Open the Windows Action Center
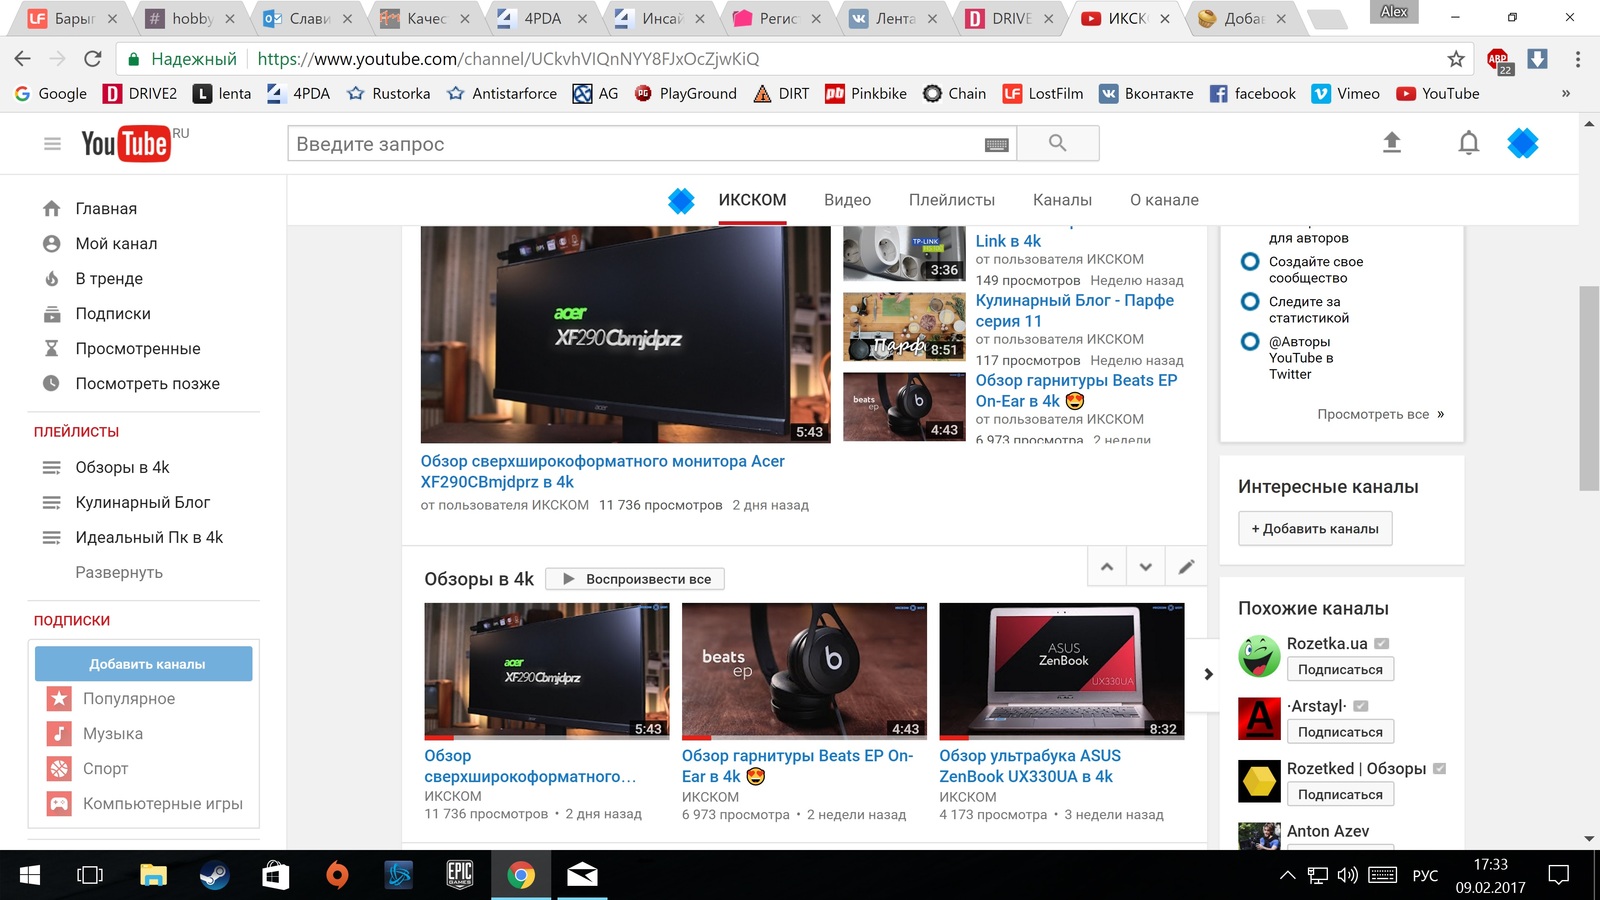 pyautogui.click(x=1558, y=876)
